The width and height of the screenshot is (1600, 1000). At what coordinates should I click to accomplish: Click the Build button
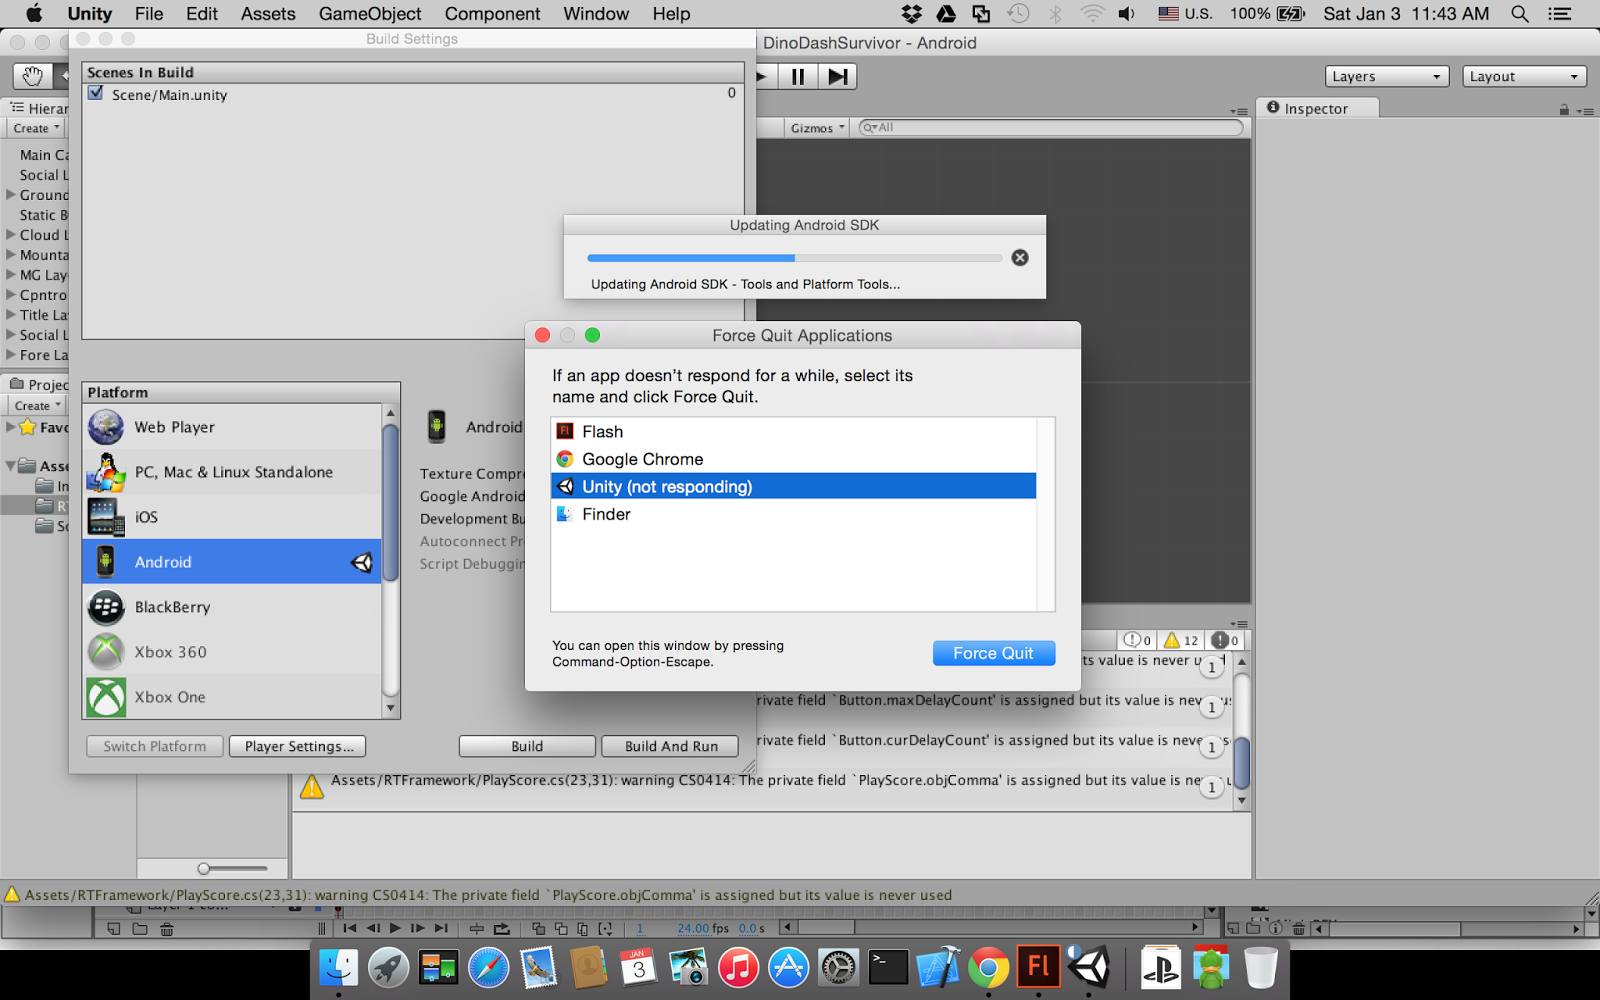(527, 746)
